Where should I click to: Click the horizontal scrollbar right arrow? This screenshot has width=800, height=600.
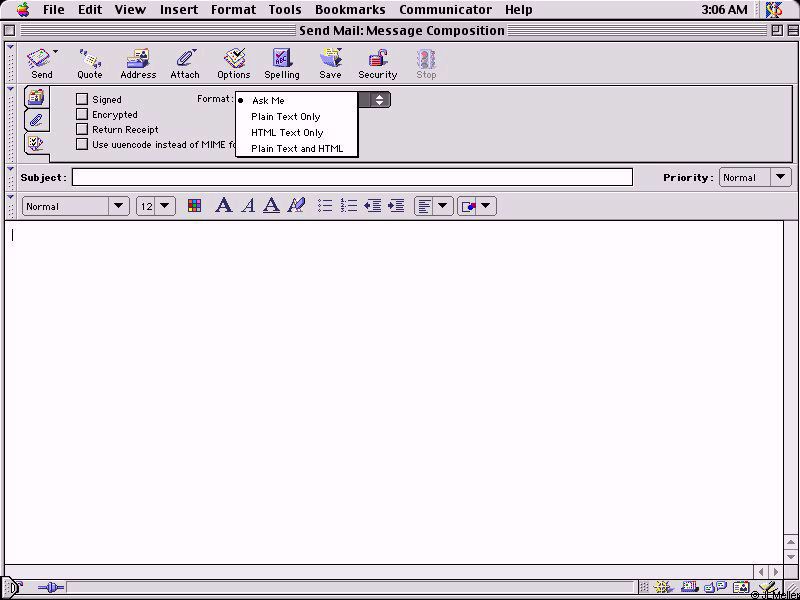tap(776, 572)
